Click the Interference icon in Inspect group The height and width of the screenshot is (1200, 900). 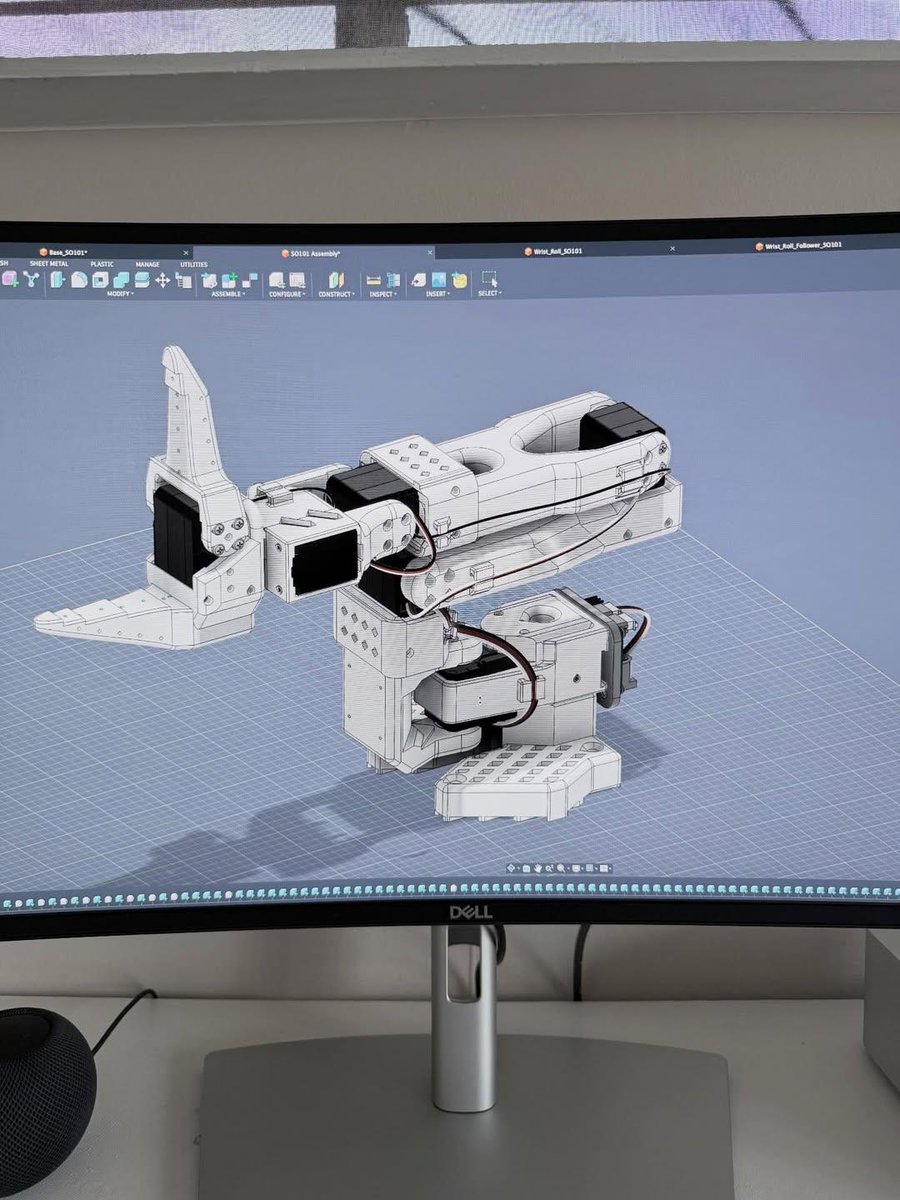393,280
